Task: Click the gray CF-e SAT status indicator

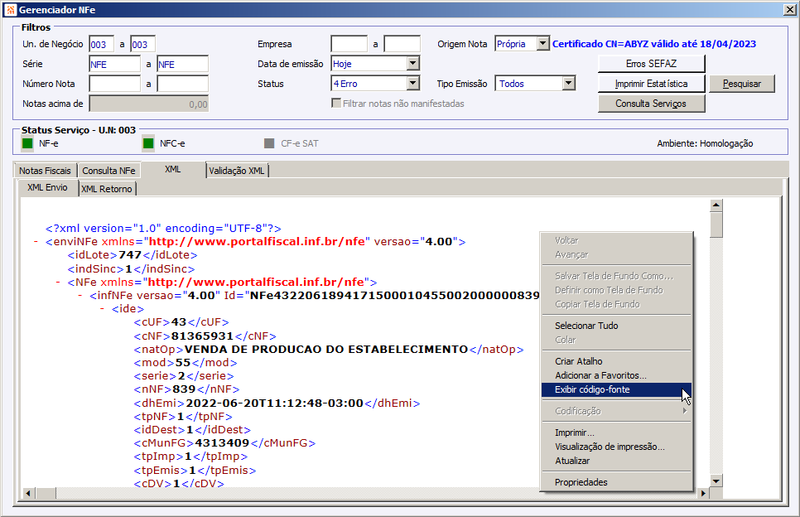Action: pyautogui.click(x=269, y=143)
